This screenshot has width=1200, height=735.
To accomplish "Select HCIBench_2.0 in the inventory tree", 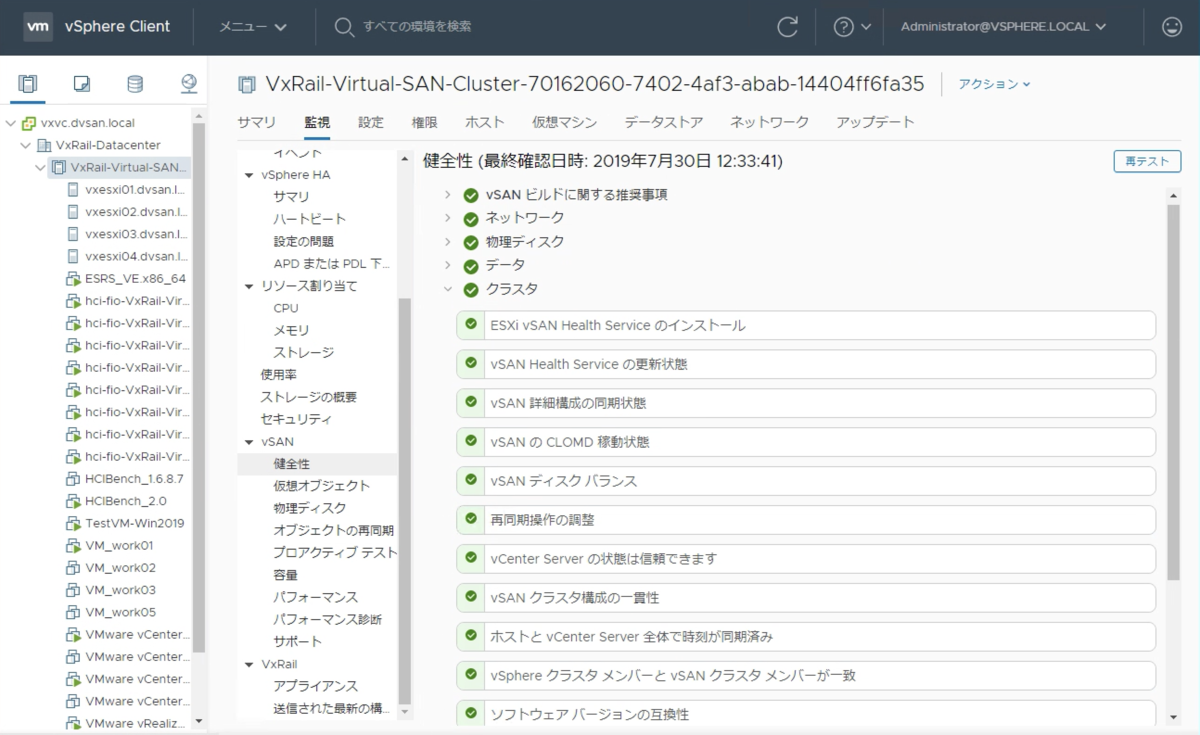I will click(126, 501).
